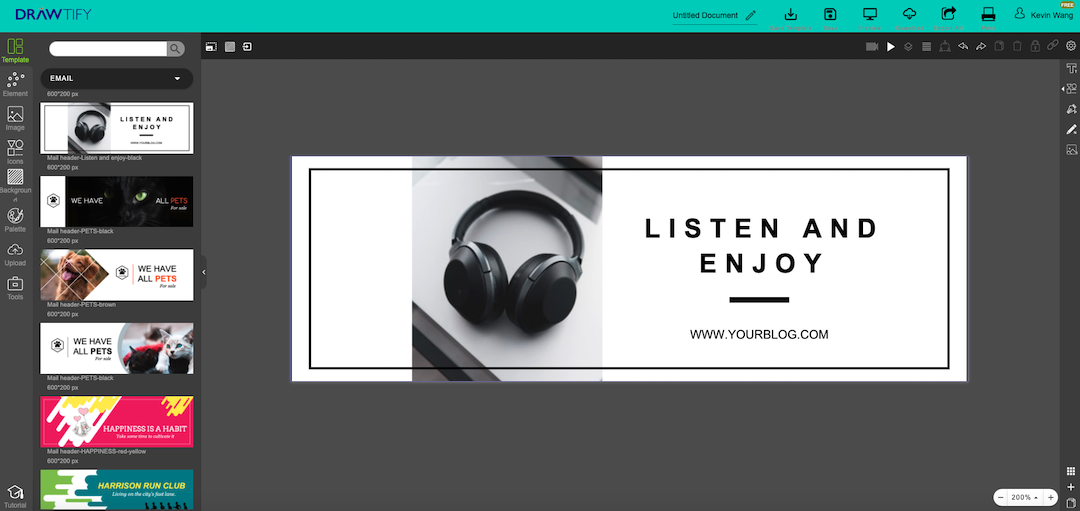Play the animation
This screenshot has height=511, width=1080.
click(x=891, y=46)
